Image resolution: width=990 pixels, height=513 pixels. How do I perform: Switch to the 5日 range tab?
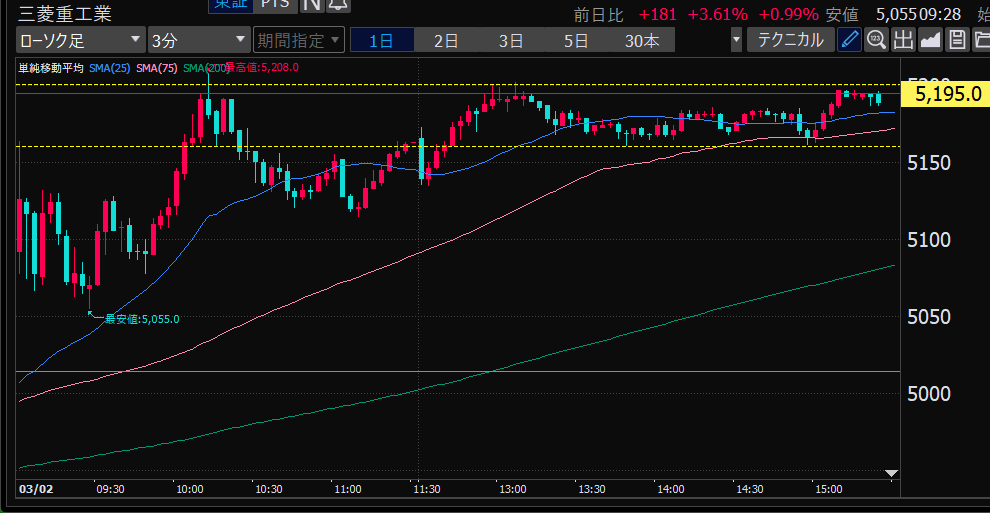tap(576, 41)
